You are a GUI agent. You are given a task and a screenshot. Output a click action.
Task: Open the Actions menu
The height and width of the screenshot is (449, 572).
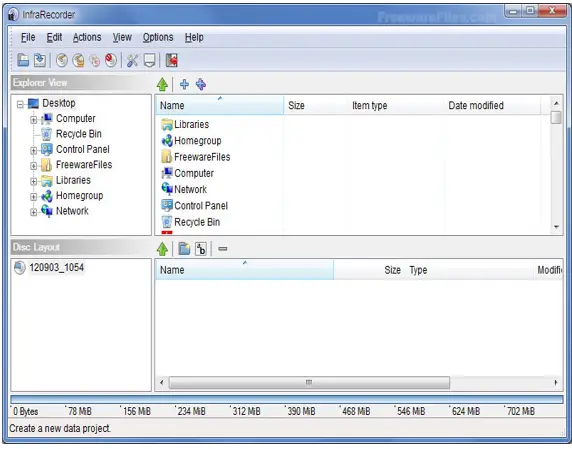87,37
